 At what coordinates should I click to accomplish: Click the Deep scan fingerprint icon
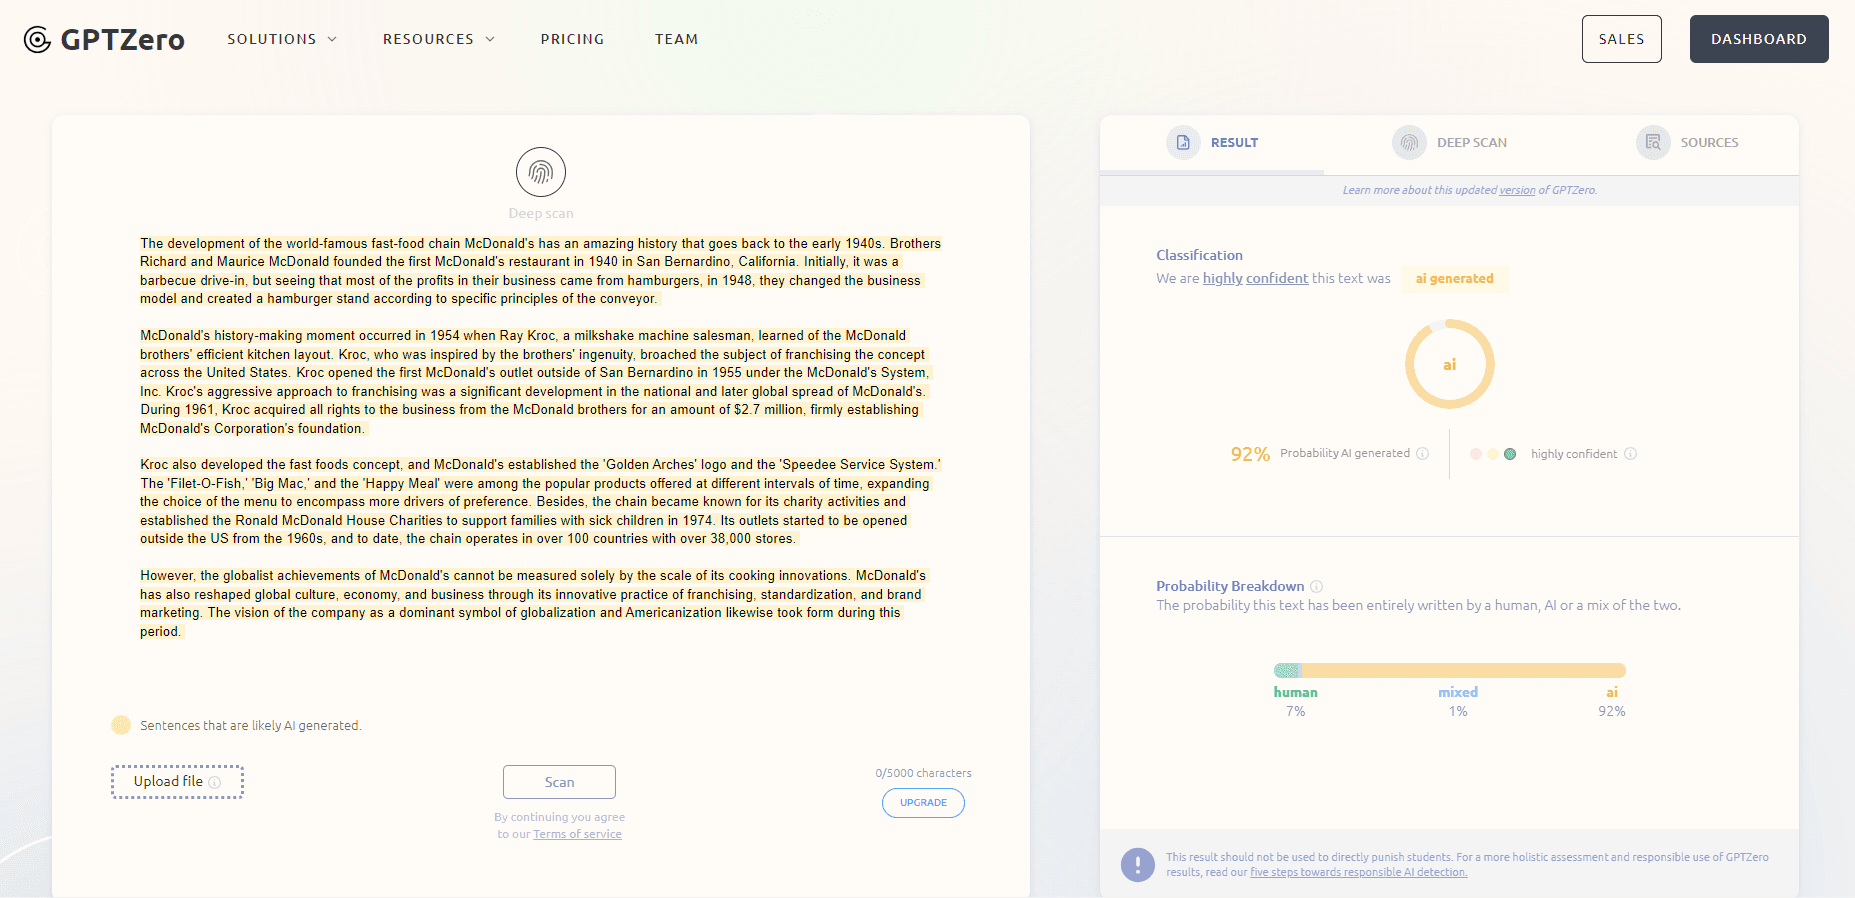pos(541,173)
